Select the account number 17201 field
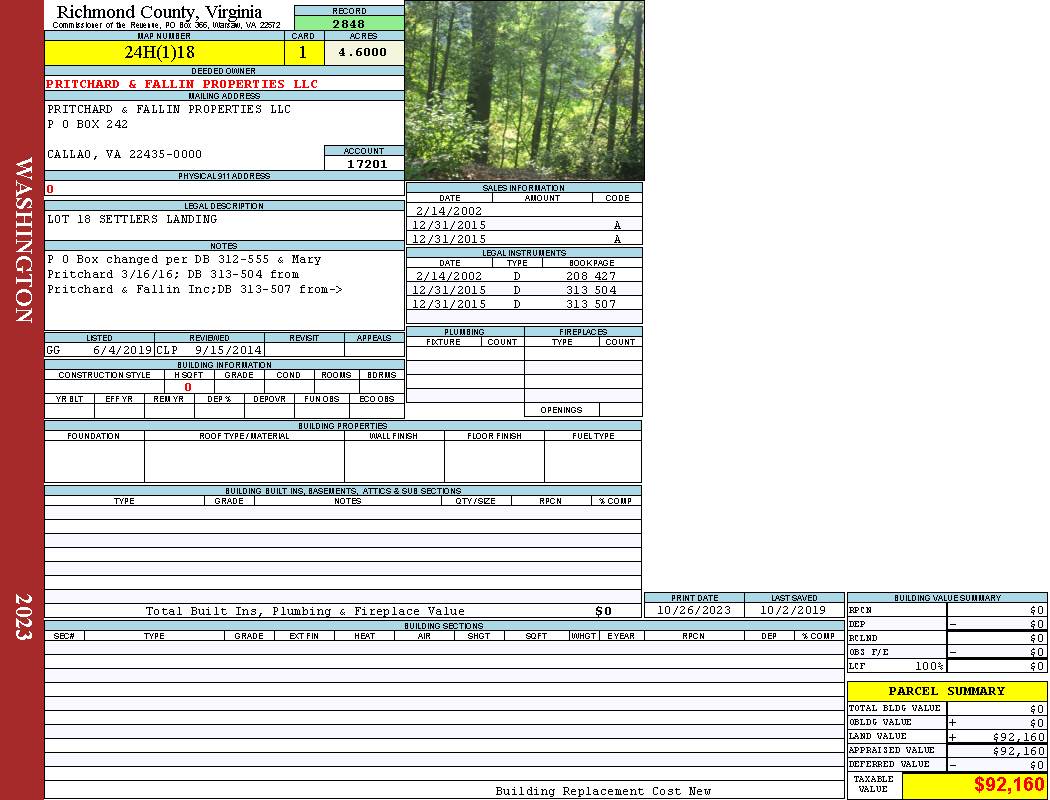Viewport: 1050px width, 800px height. 364,164
